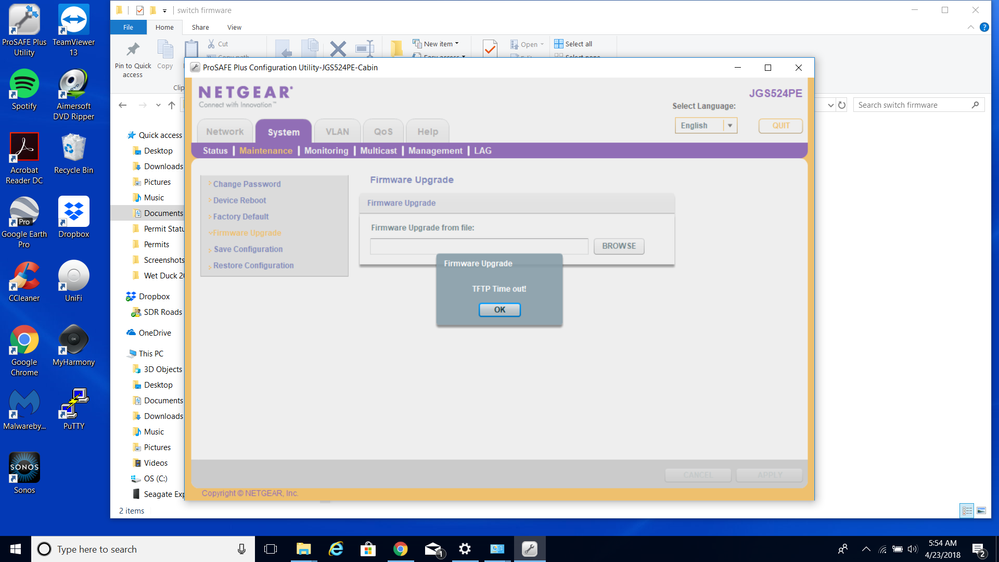Viewport: 999px width, 562px height.
Task: Open Save Configuration link
Action: coord(248,249)
